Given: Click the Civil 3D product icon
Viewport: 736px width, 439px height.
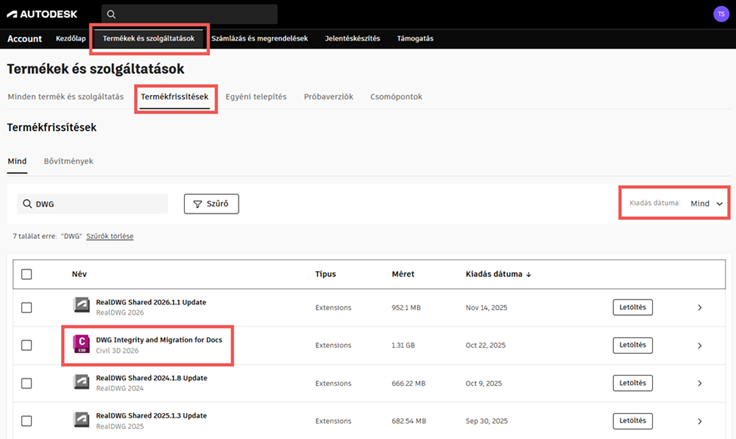Looking at the screenshot, I should point(81,344).
